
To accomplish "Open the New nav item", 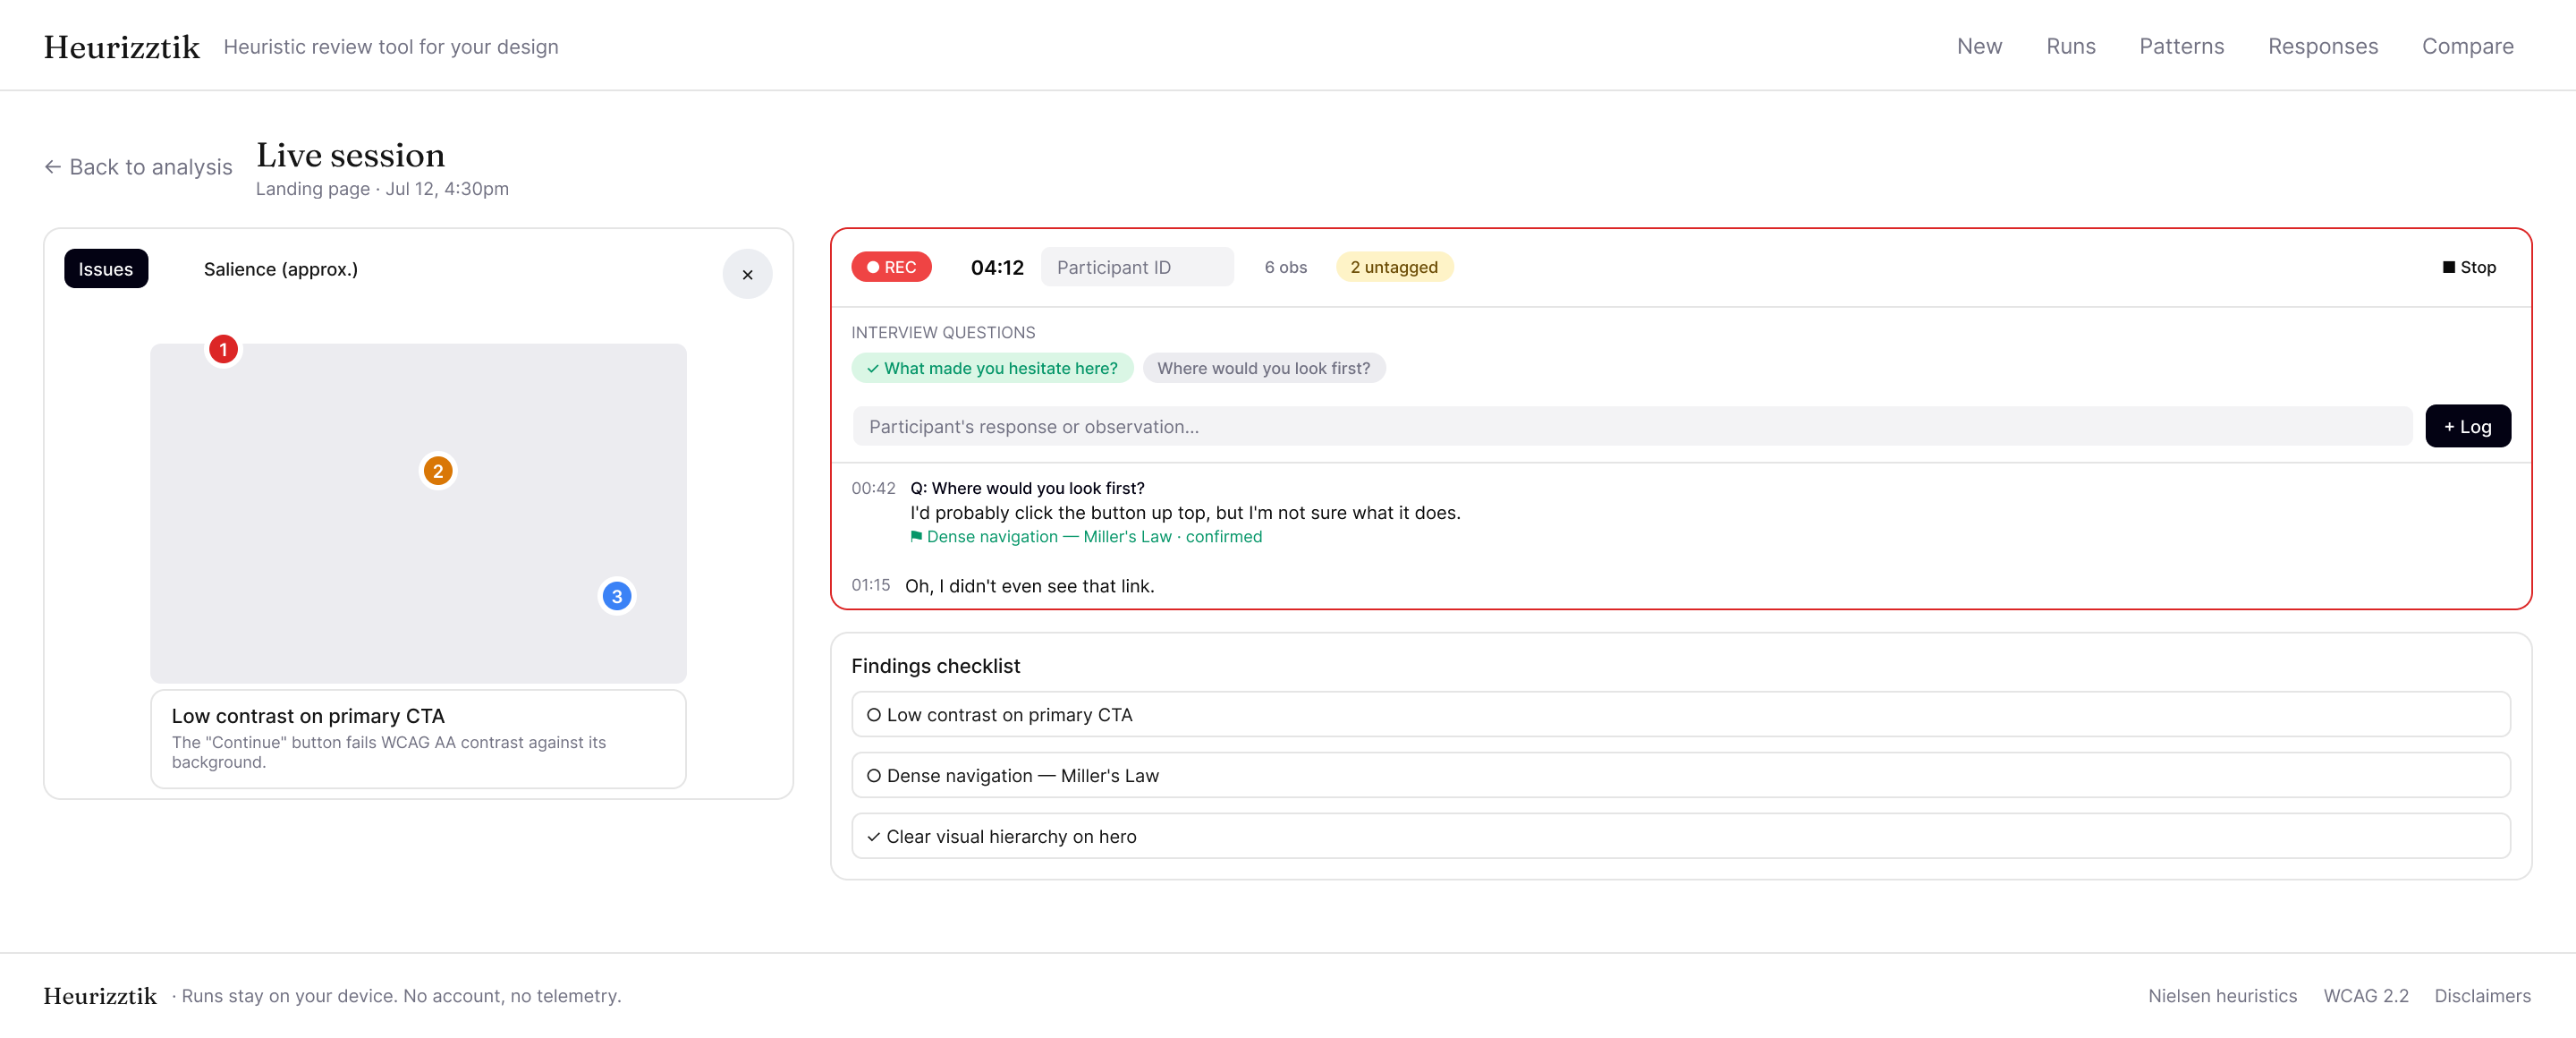I will coord(1979,46).
